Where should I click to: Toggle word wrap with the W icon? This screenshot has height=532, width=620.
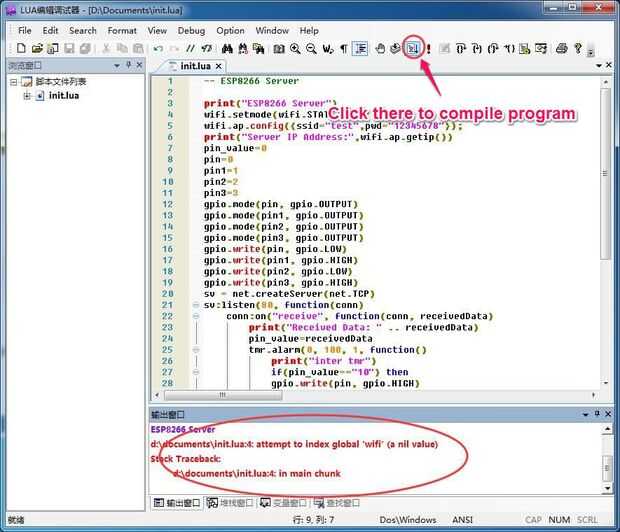(328, 49)
